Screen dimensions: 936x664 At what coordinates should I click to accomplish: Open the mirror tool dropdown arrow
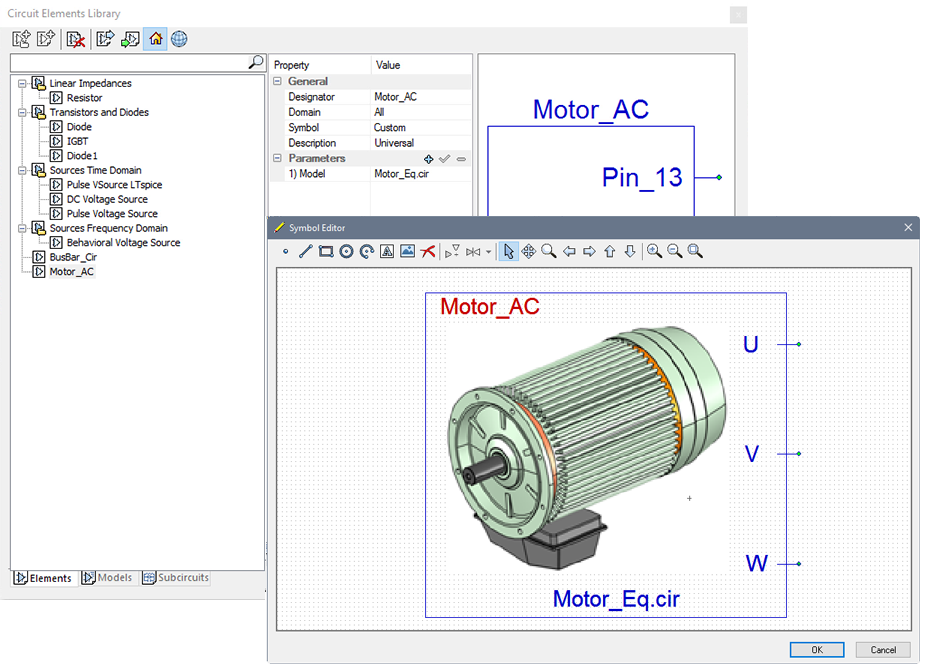click(489, 252)
